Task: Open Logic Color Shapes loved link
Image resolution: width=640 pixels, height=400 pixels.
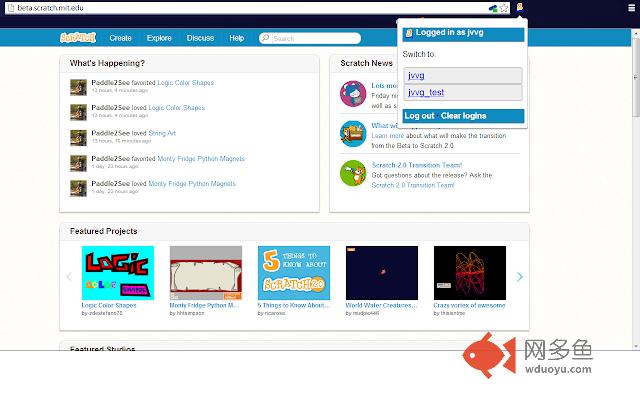Action: pyautogui.click(x=176, y=108)
